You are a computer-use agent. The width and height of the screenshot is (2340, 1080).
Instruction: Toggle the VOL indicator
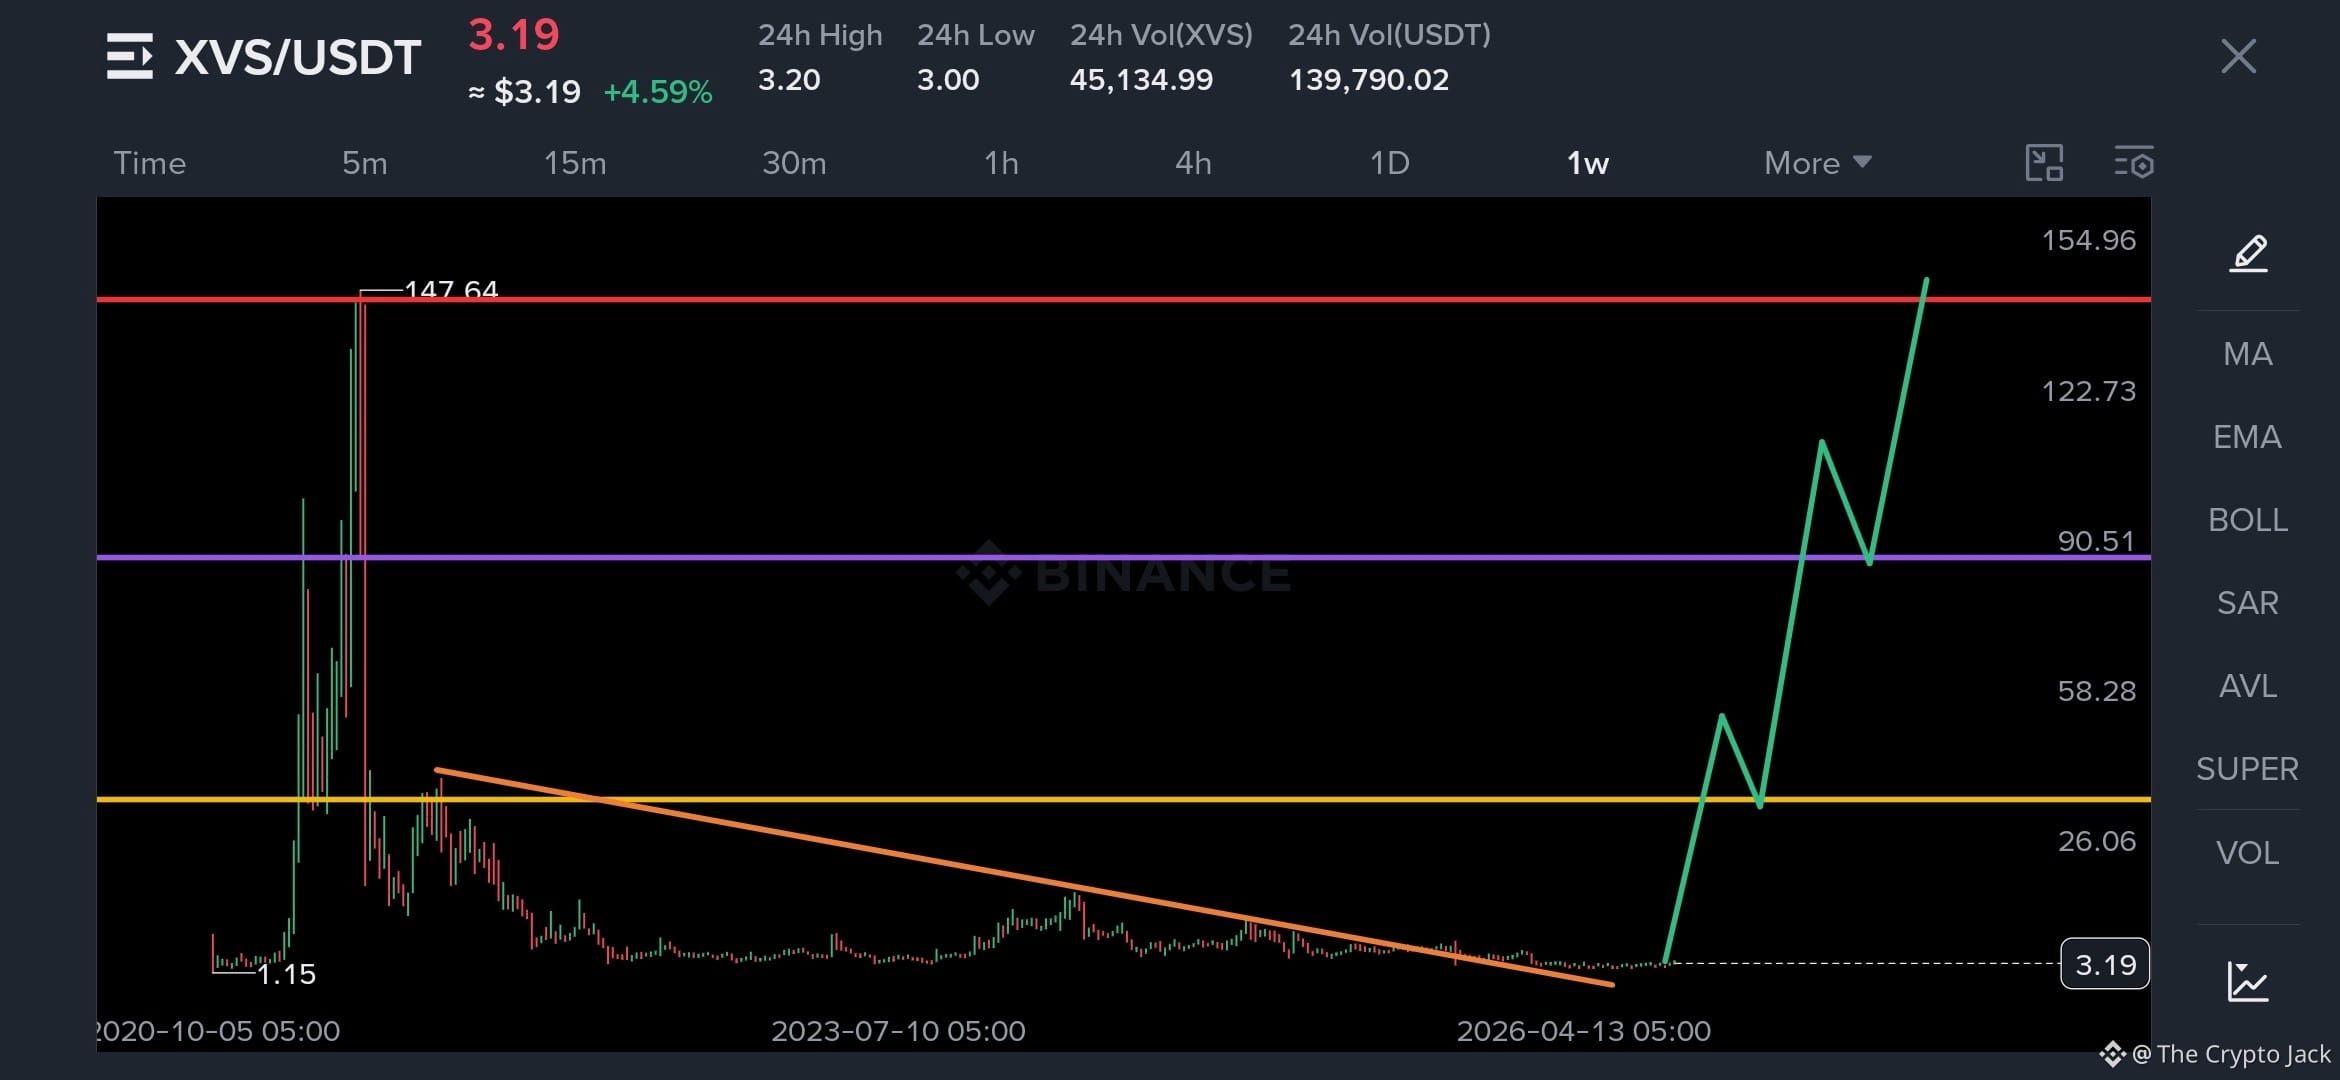(x=2248, y=853)
